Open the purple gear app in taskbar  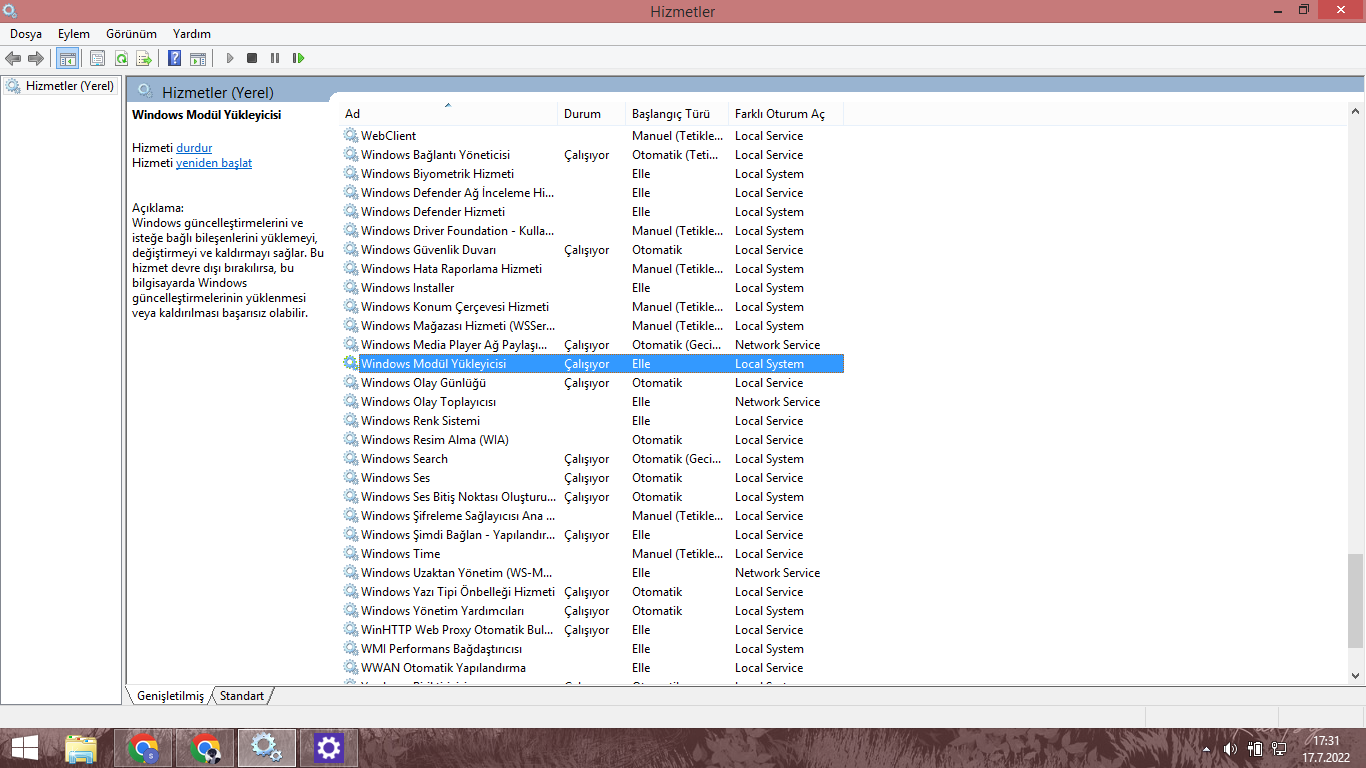(x=328, y=748)
